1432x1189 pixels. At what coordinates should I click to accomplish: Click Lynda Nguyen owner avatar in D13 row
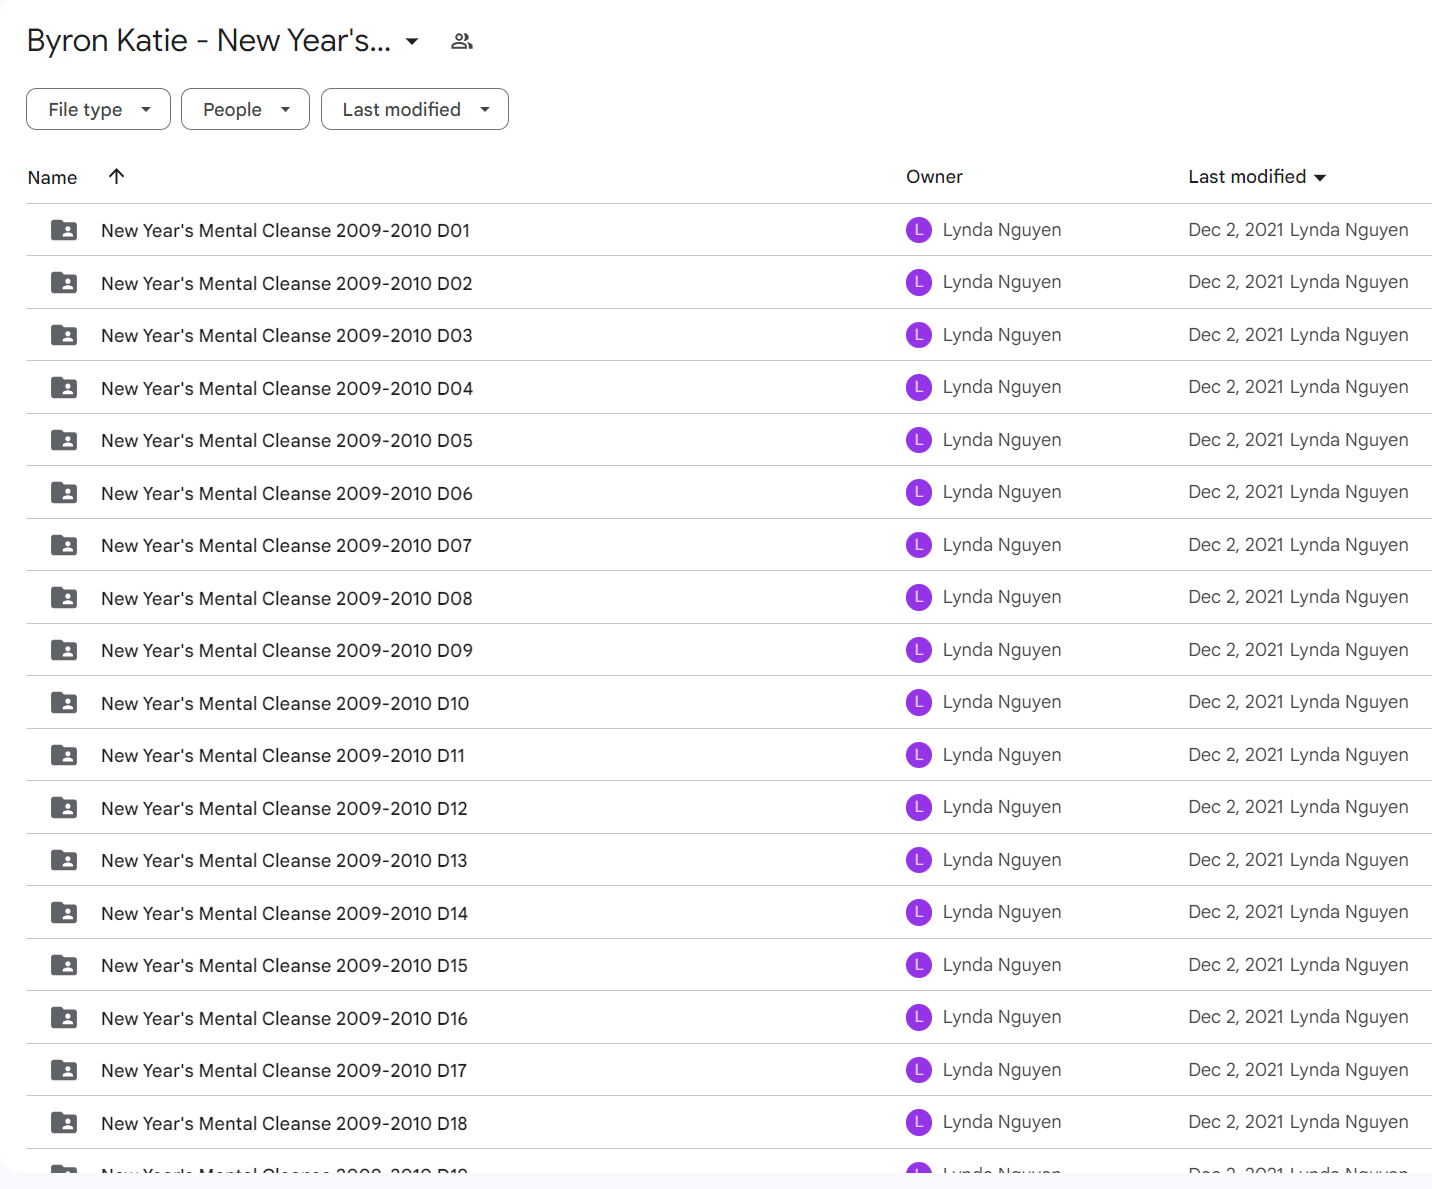[x=919, y=860]
